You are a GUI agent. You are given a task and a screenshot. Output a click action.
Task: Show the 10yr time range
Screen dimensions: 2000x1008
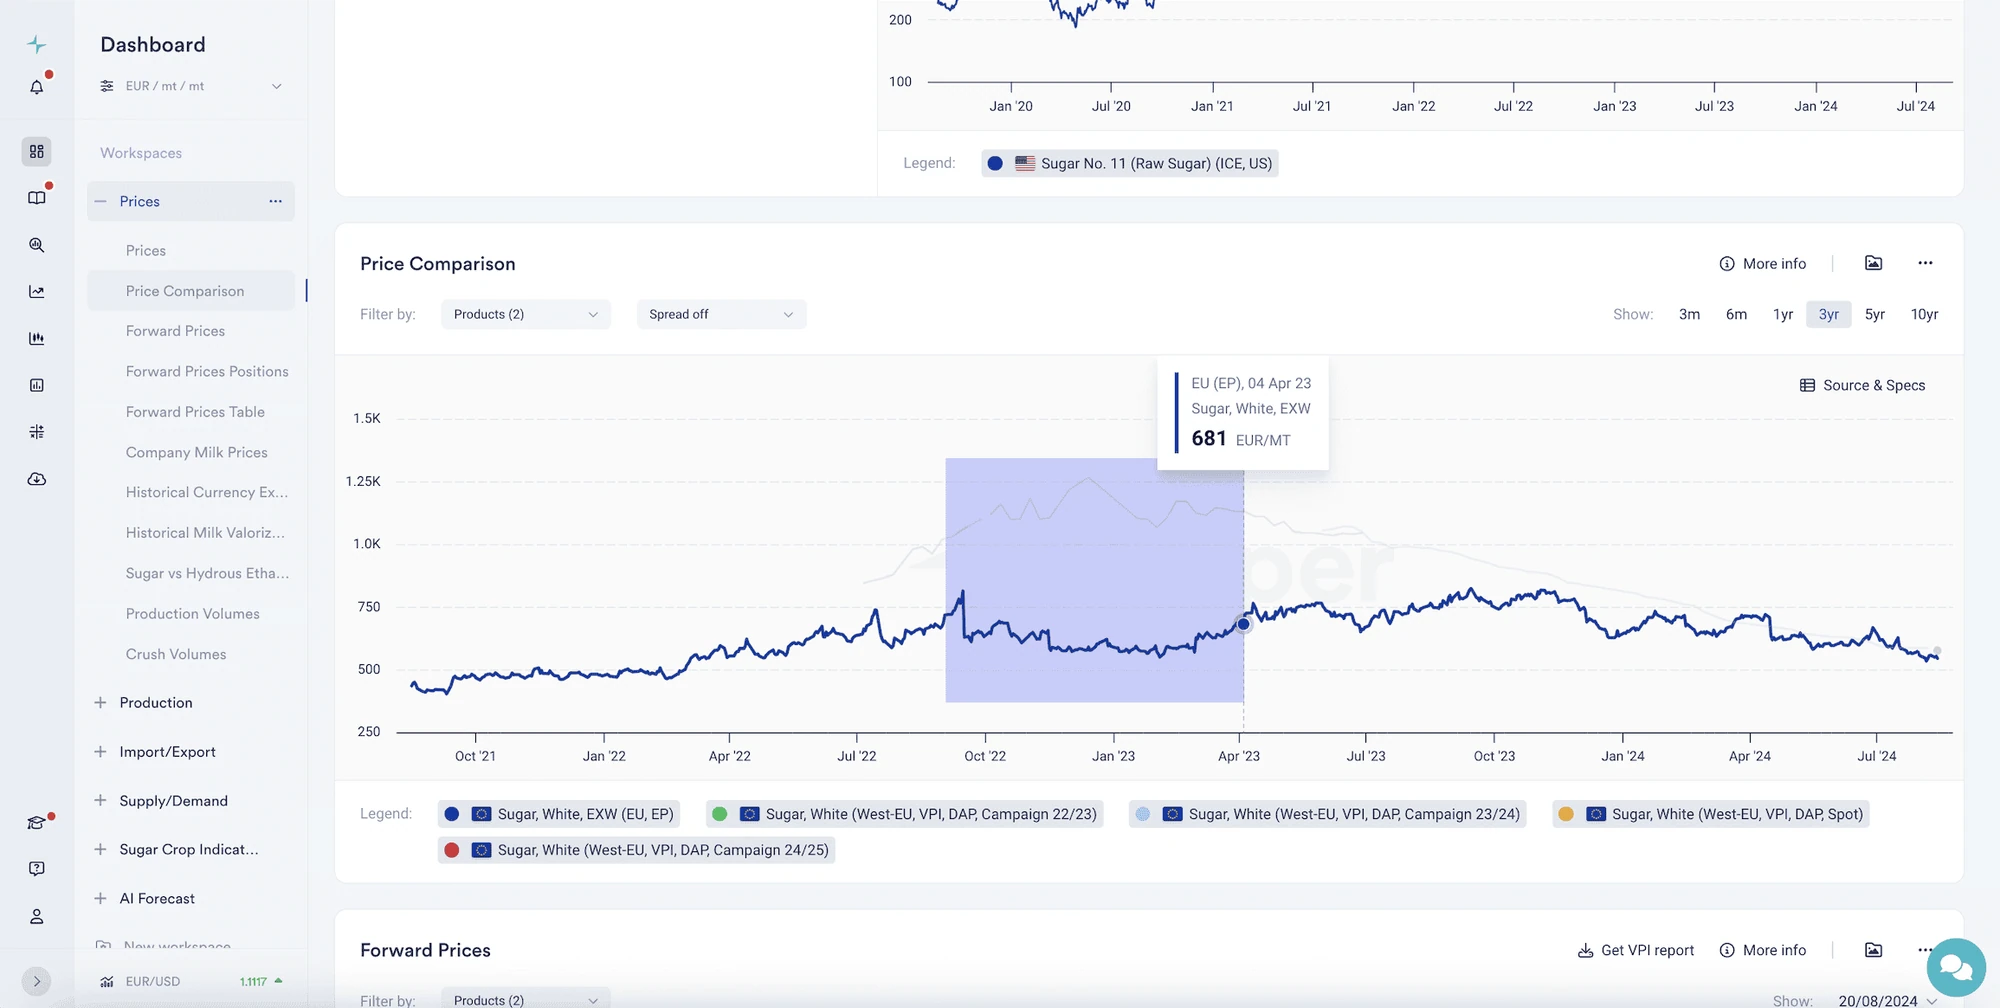1924,314
